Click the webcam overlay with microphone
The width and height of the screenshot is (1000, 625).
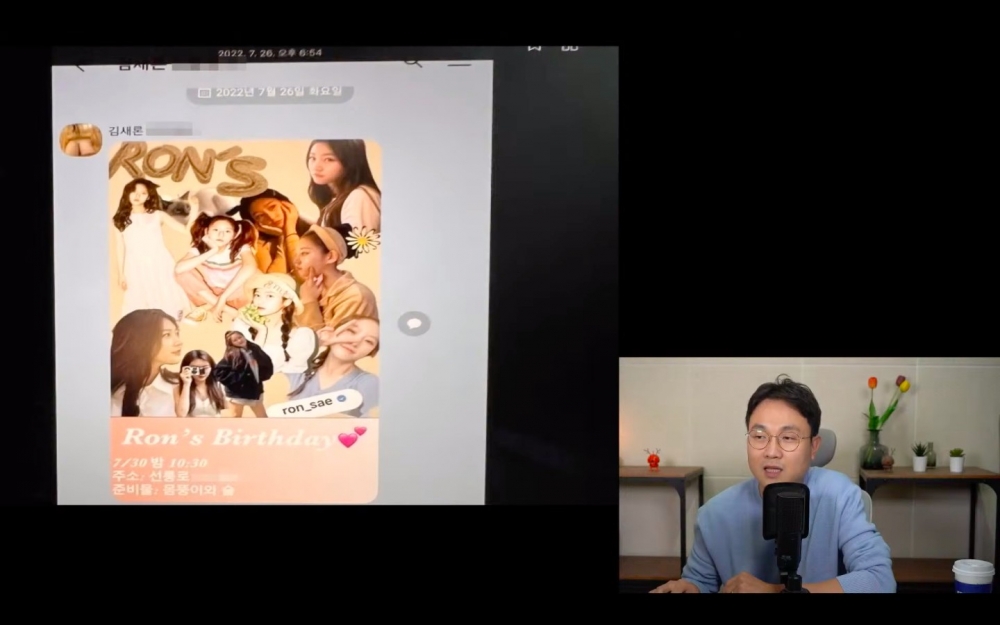(x=808, y=475)
